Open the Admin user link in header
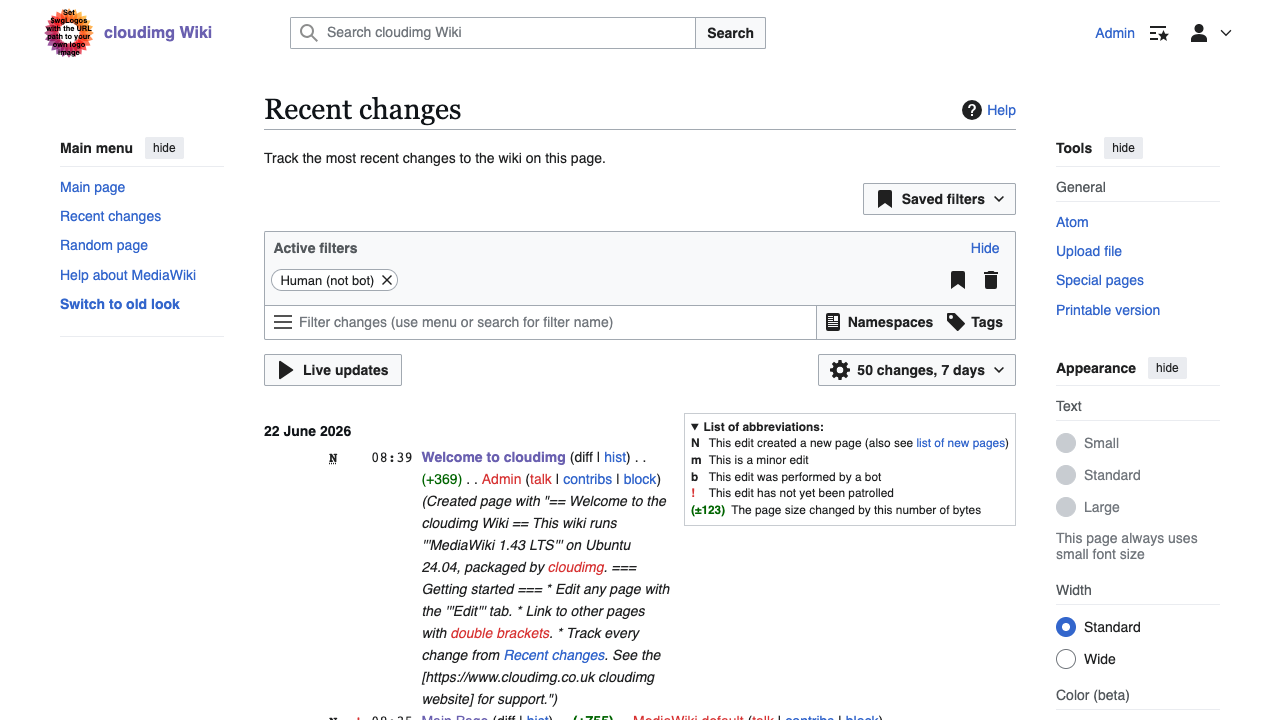1280x720 pixels. point(1115,33)
